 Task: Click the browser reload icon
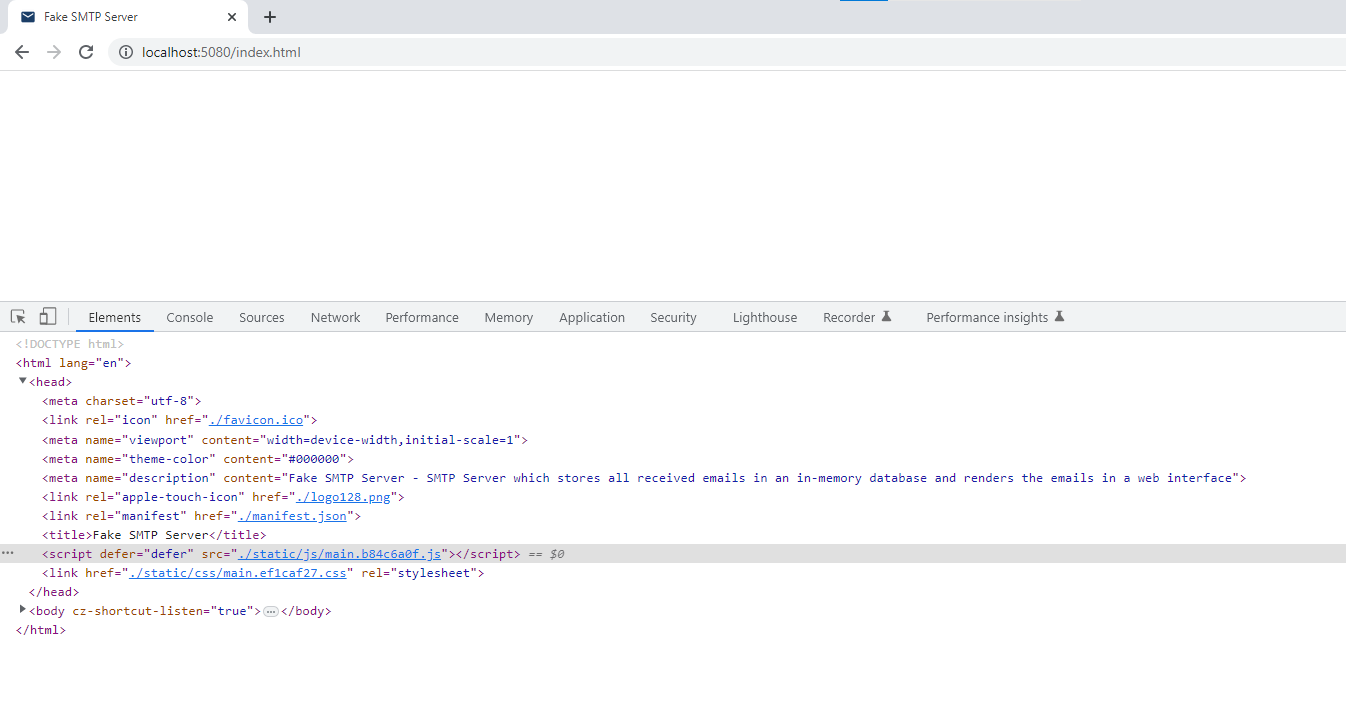point(85,51)
